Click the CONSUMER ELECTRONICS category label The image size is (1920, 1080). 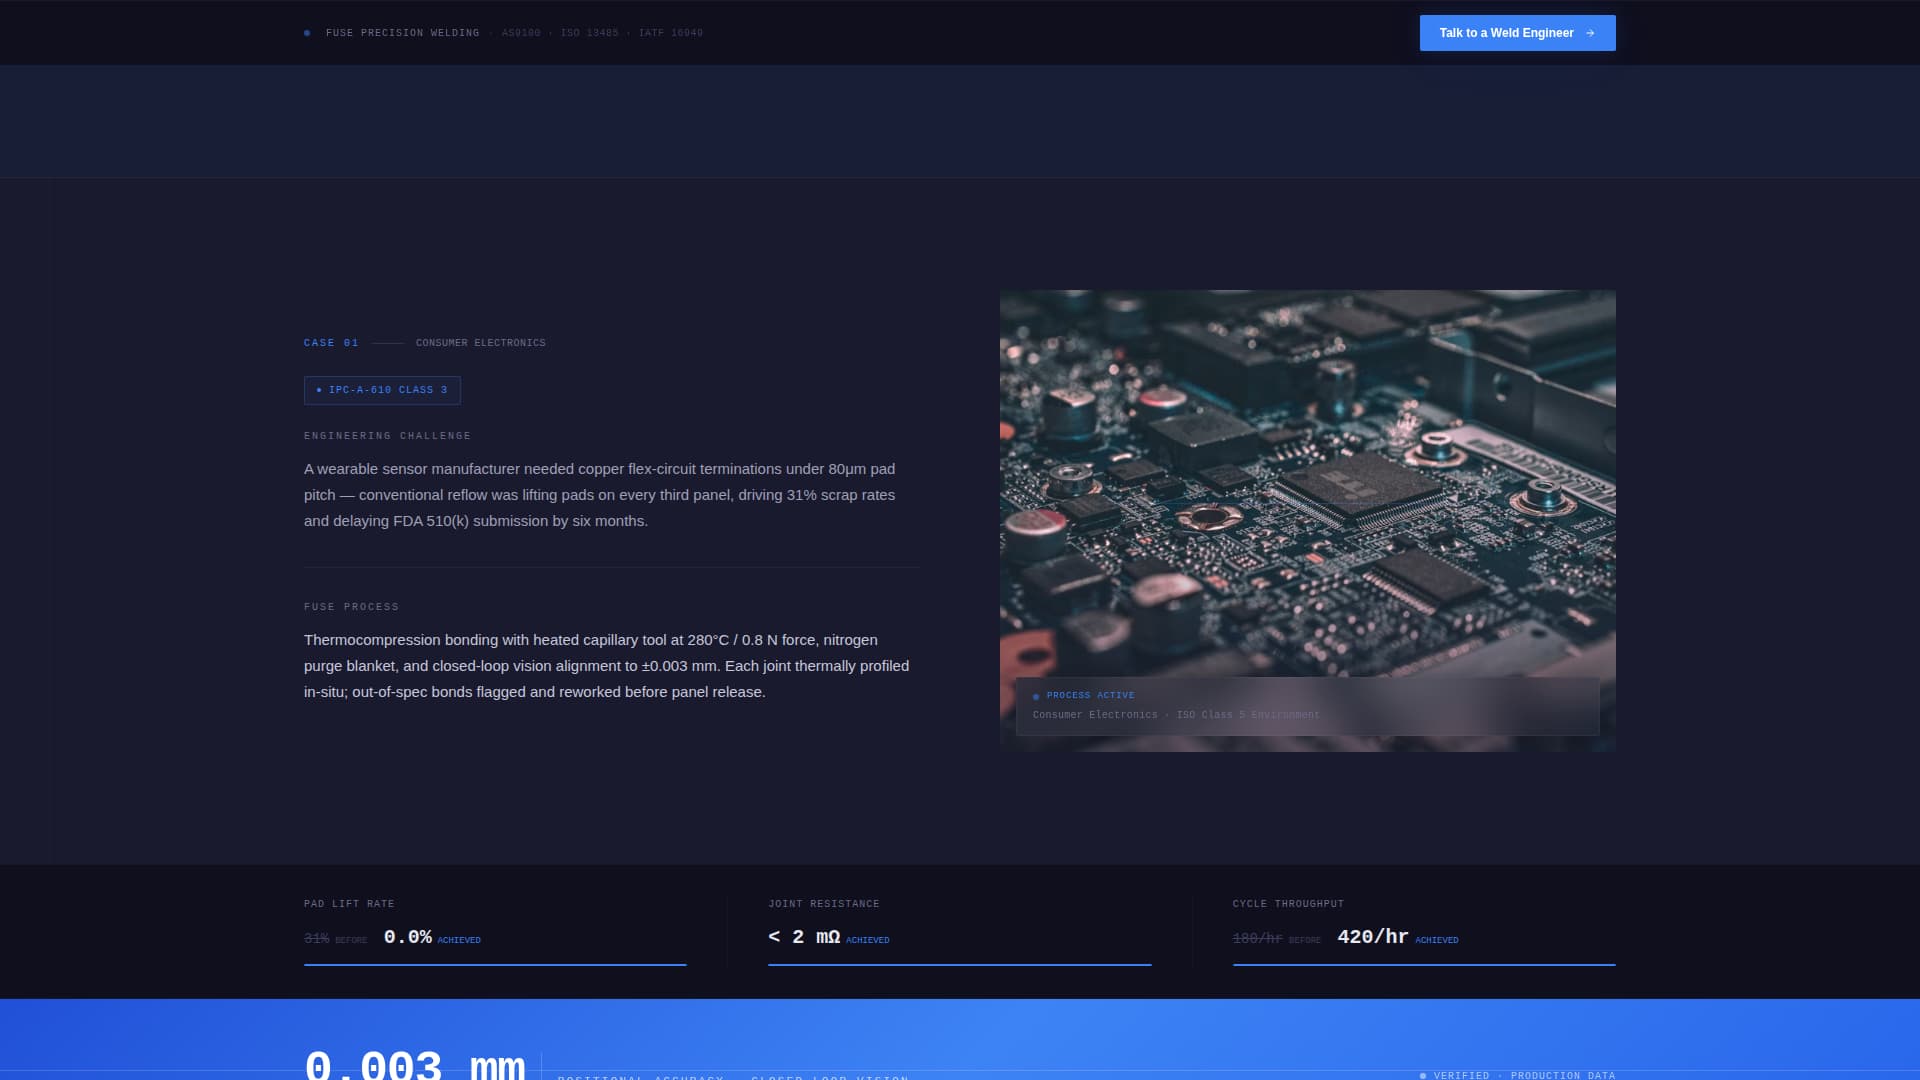point(481,343)
